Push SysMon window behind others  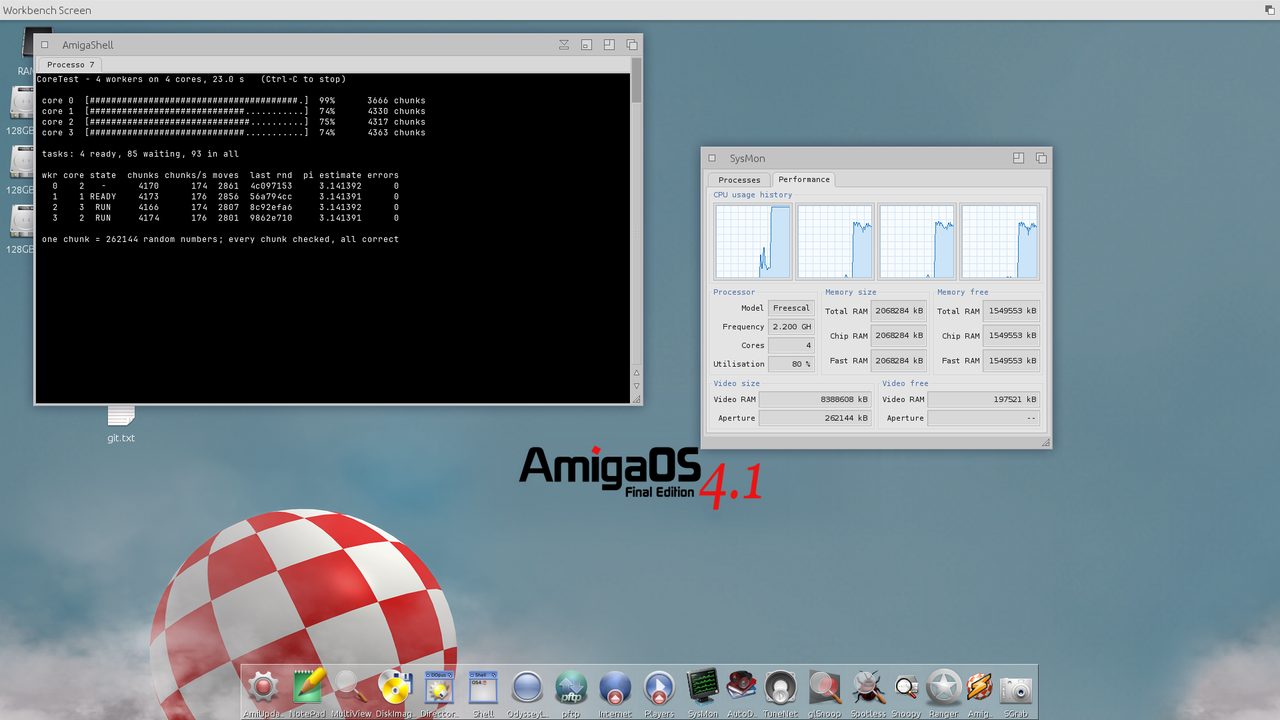tap(1041, 158)
